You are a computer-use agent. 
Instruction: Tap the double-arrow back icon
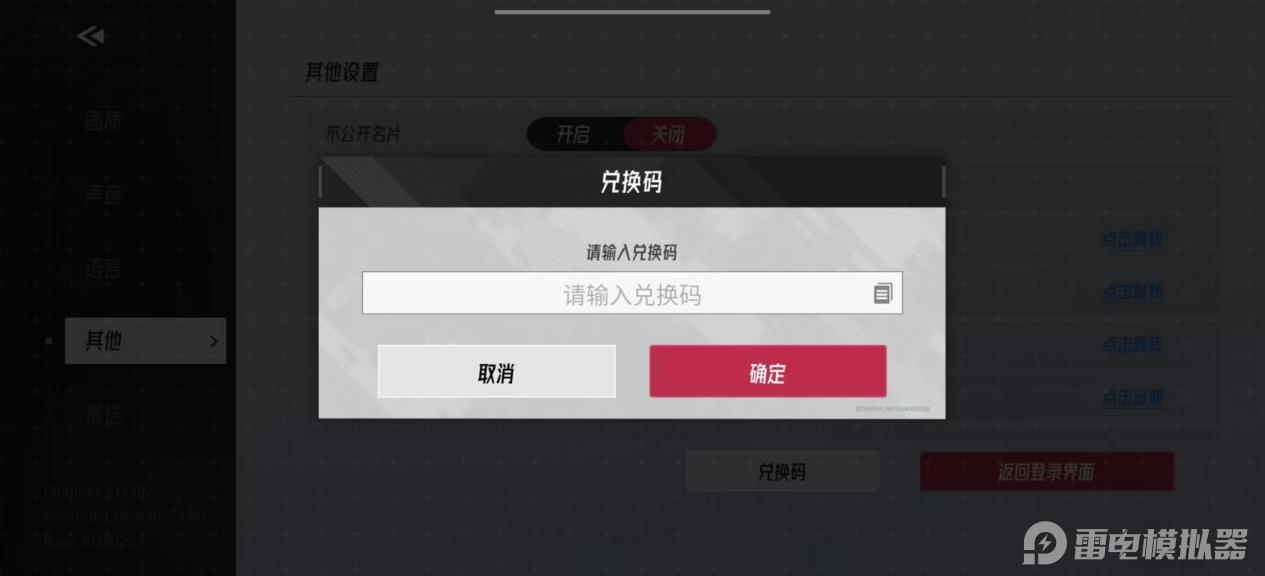(90, 36)
